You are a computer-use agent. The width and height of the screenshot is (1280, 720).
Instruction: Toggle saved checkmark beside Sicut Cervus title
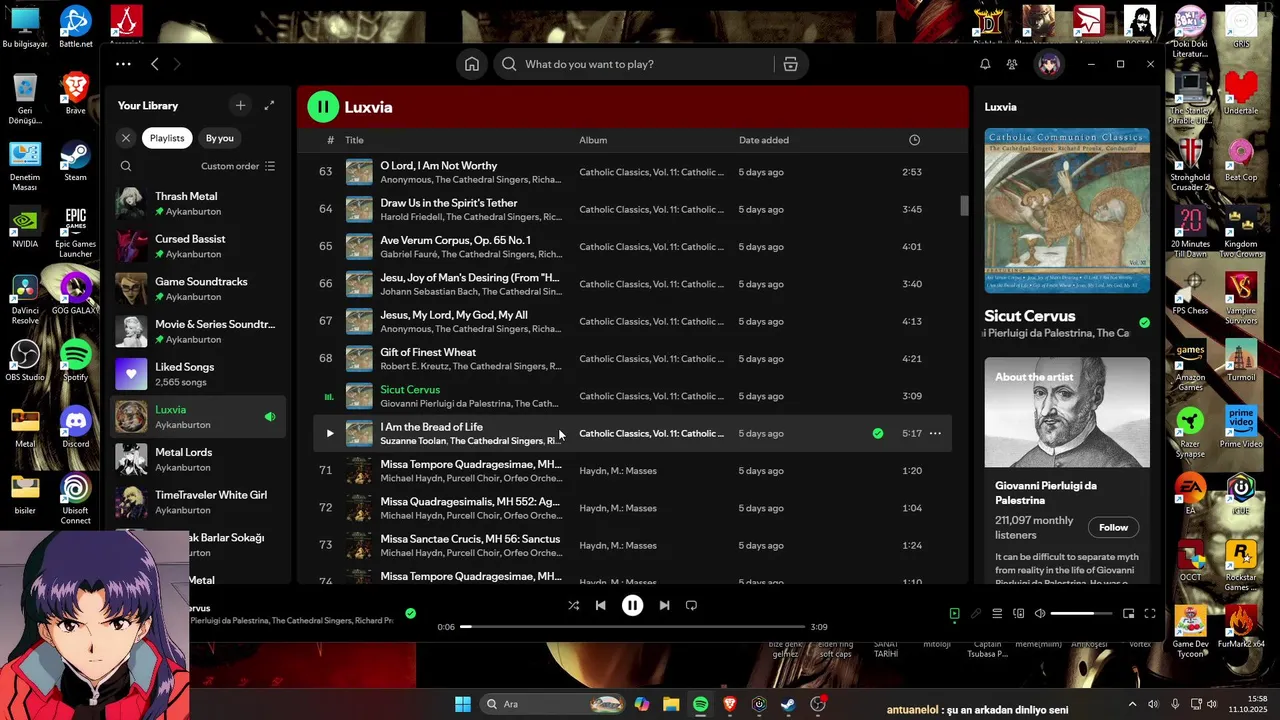tap(1144, 323)
